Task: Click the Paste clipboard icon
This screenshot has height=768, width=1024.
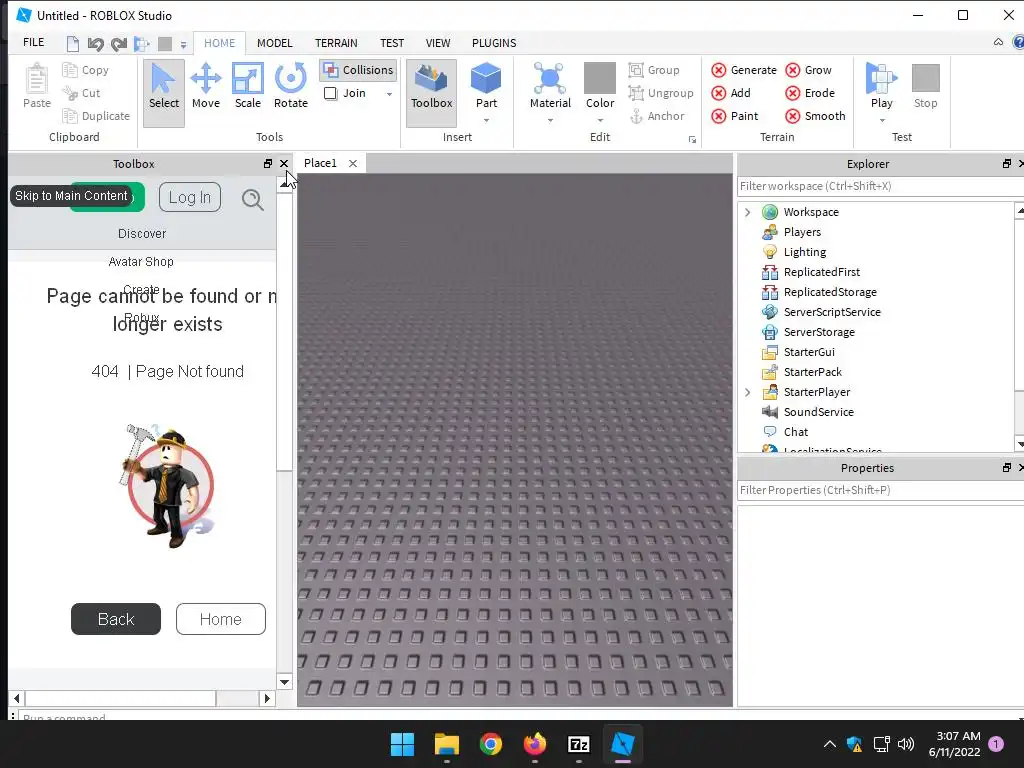Action: pyautogui.click(x=37, y=86)
